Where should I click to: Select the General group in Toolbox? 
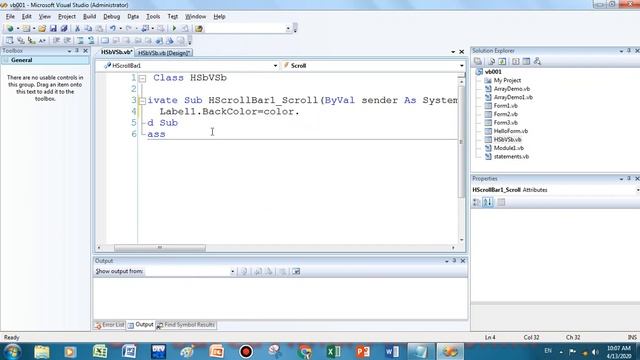pos(45,60)
